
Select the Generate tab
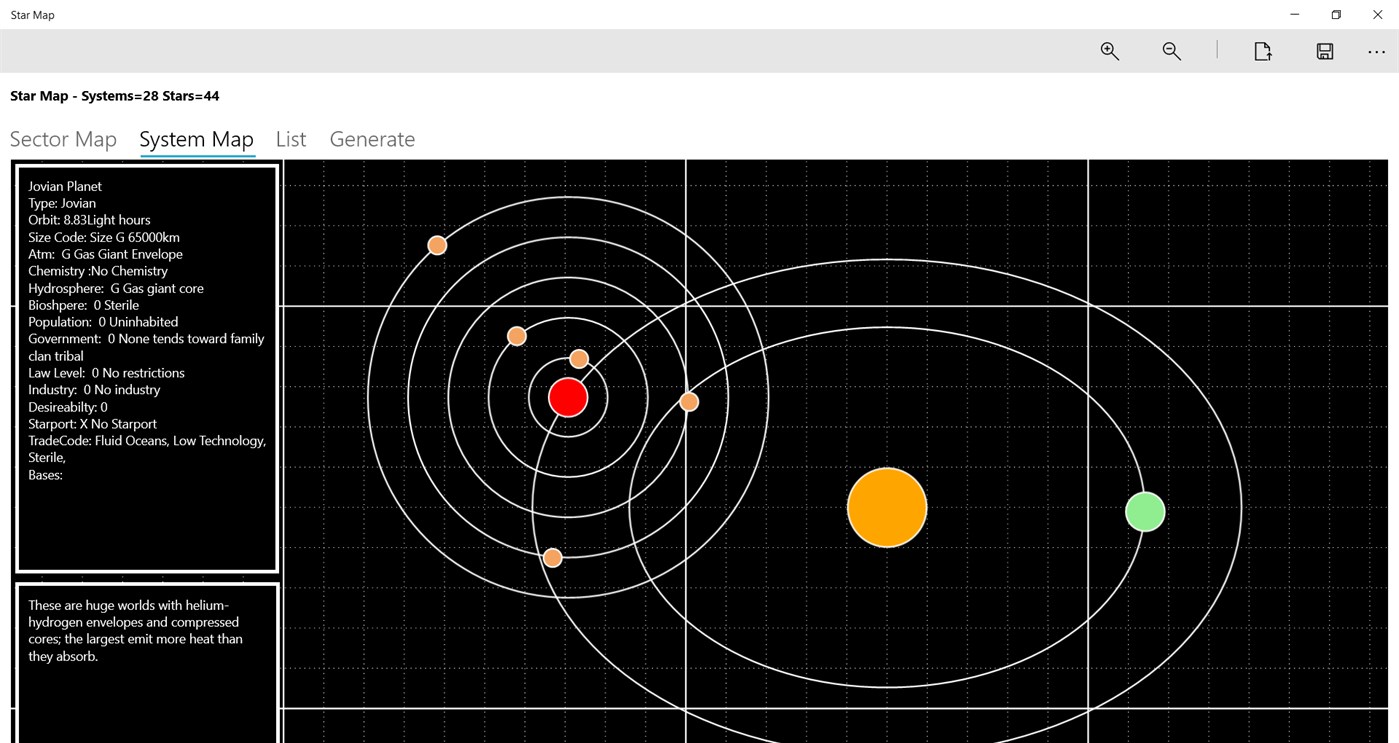(x=372, y=139)
